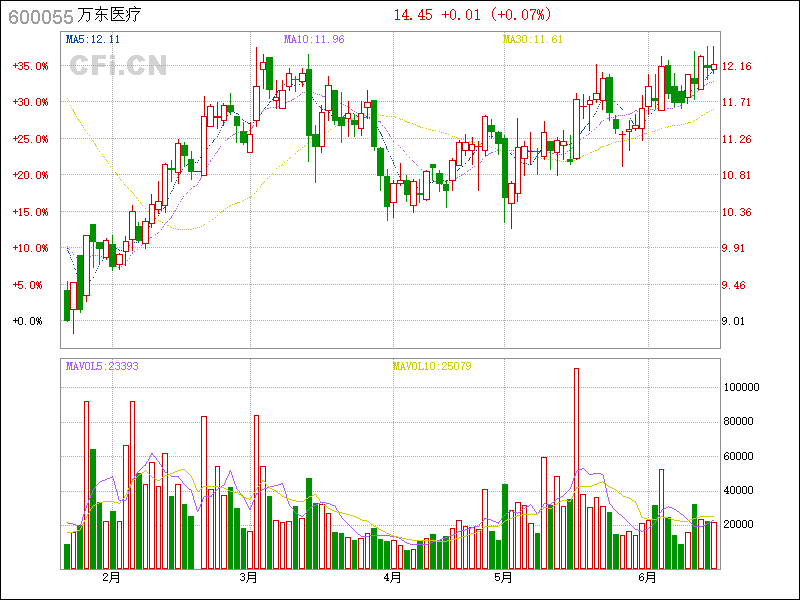800x600 pixels.
Task: Click the +35.0% axis label
Action: click(30, 66)
